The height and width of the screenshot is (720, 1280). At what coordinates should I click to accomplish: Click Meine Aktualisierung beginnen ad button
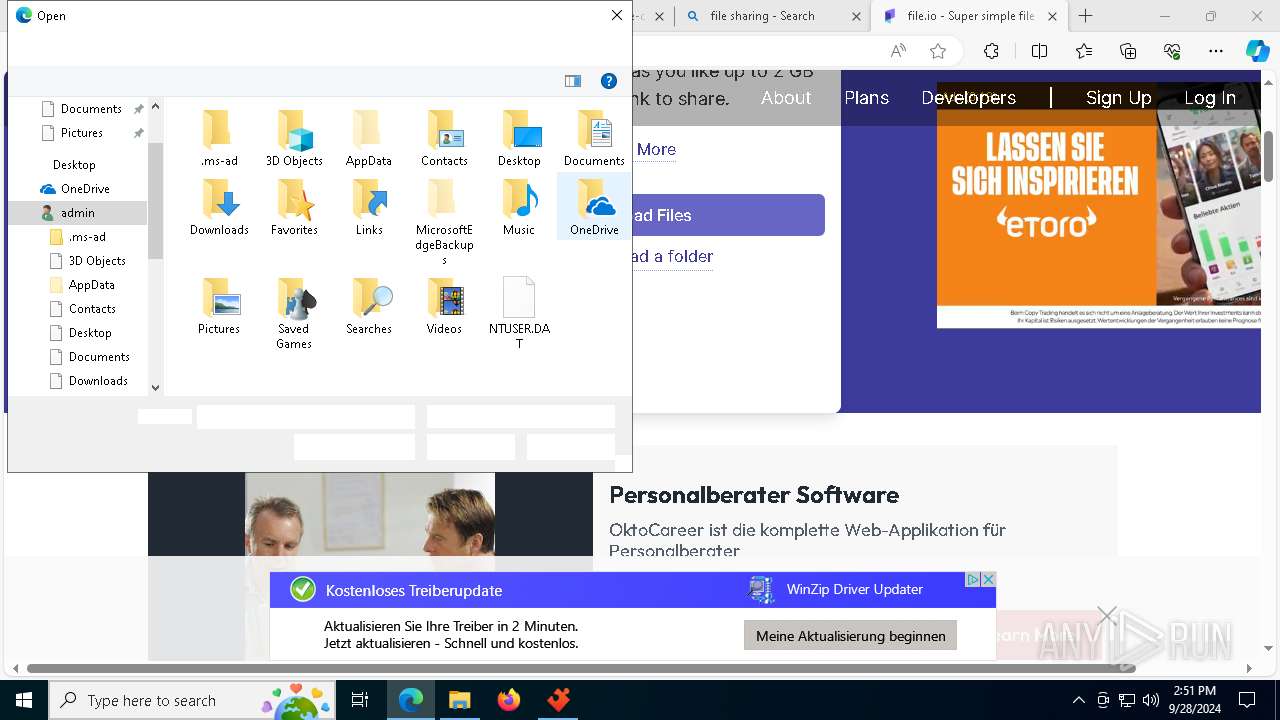(850, 635)
